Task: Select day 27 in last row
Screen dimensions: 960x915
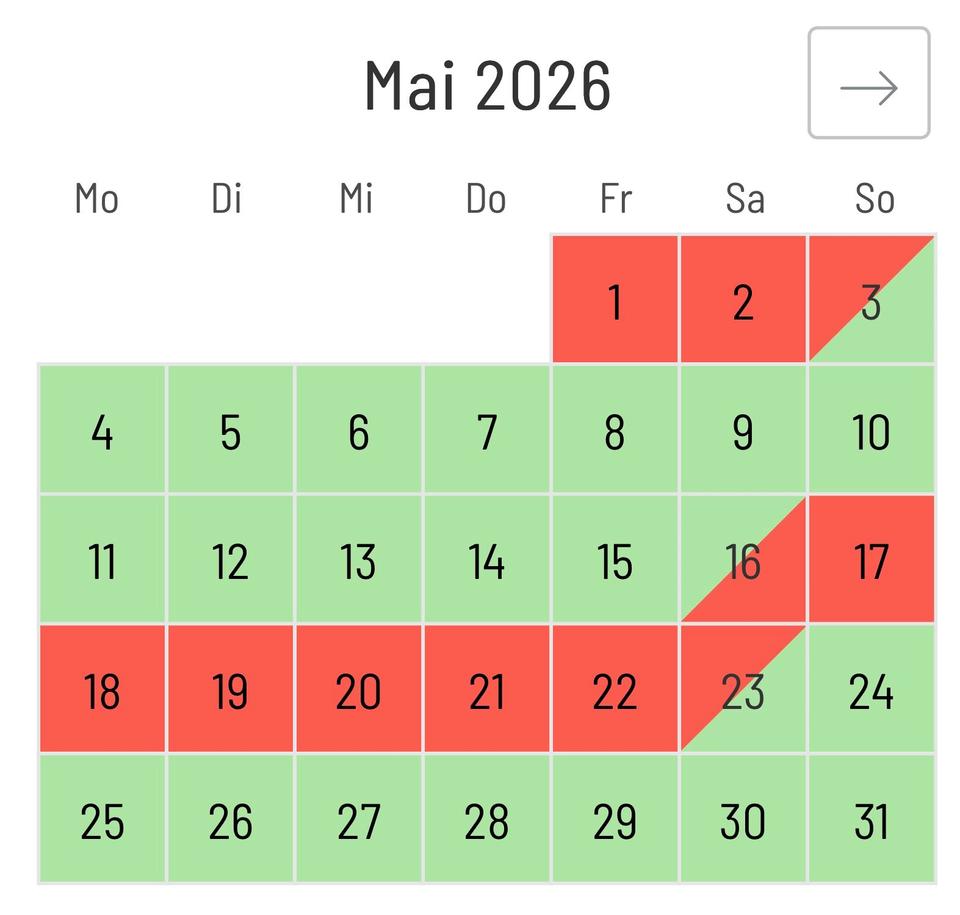Action: pyautogui.click(x=358, y=819)
